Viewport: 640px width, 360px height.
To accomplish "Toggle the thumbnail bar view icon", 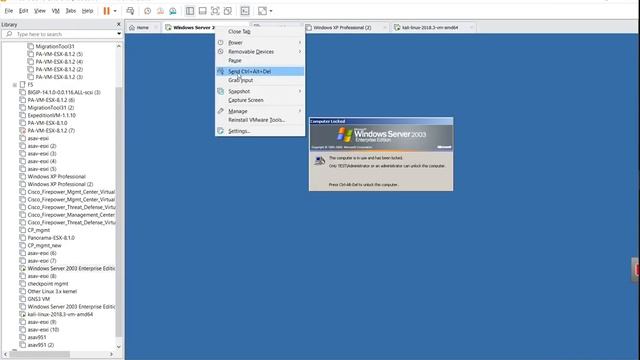I will coord(202,11).
